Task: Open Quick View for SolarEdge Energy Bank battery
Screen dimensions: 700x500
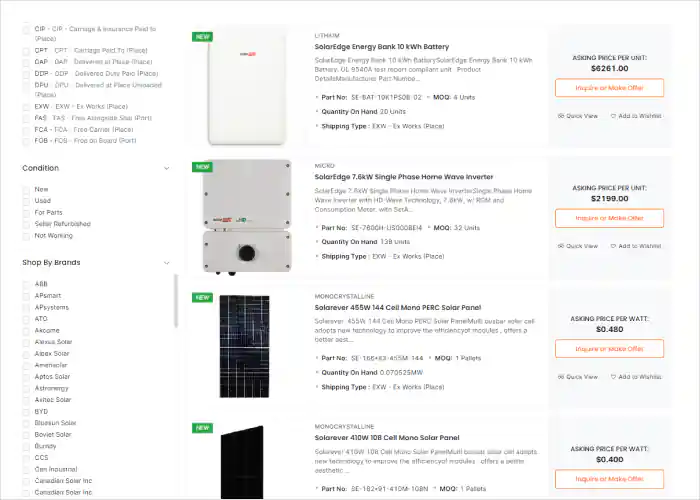Action: pos(578,116)
